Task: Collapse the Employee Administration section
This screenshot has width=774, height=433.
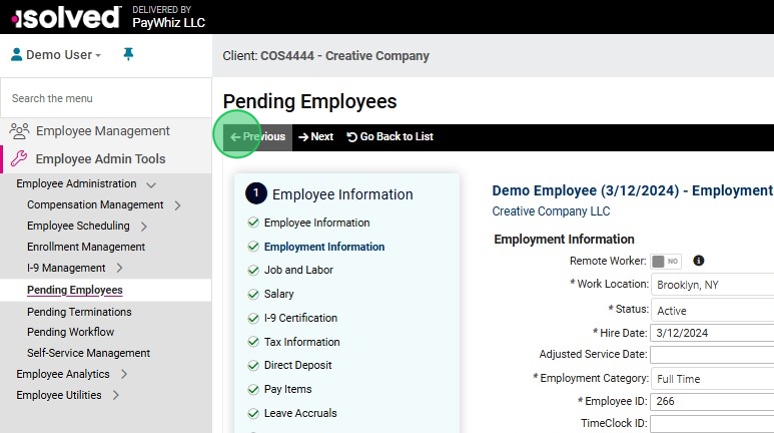Action: (151, 184)
